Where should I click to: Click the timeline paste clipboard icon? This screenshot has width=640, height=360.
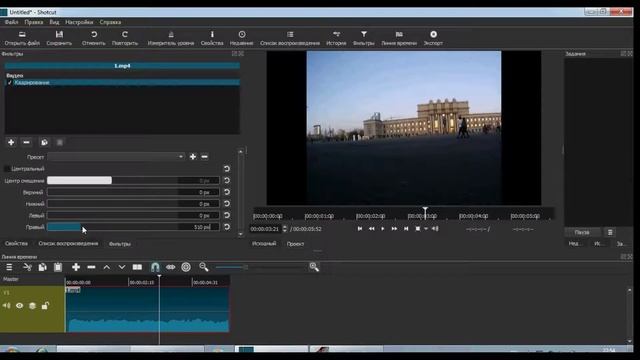(x=58, y=267)
